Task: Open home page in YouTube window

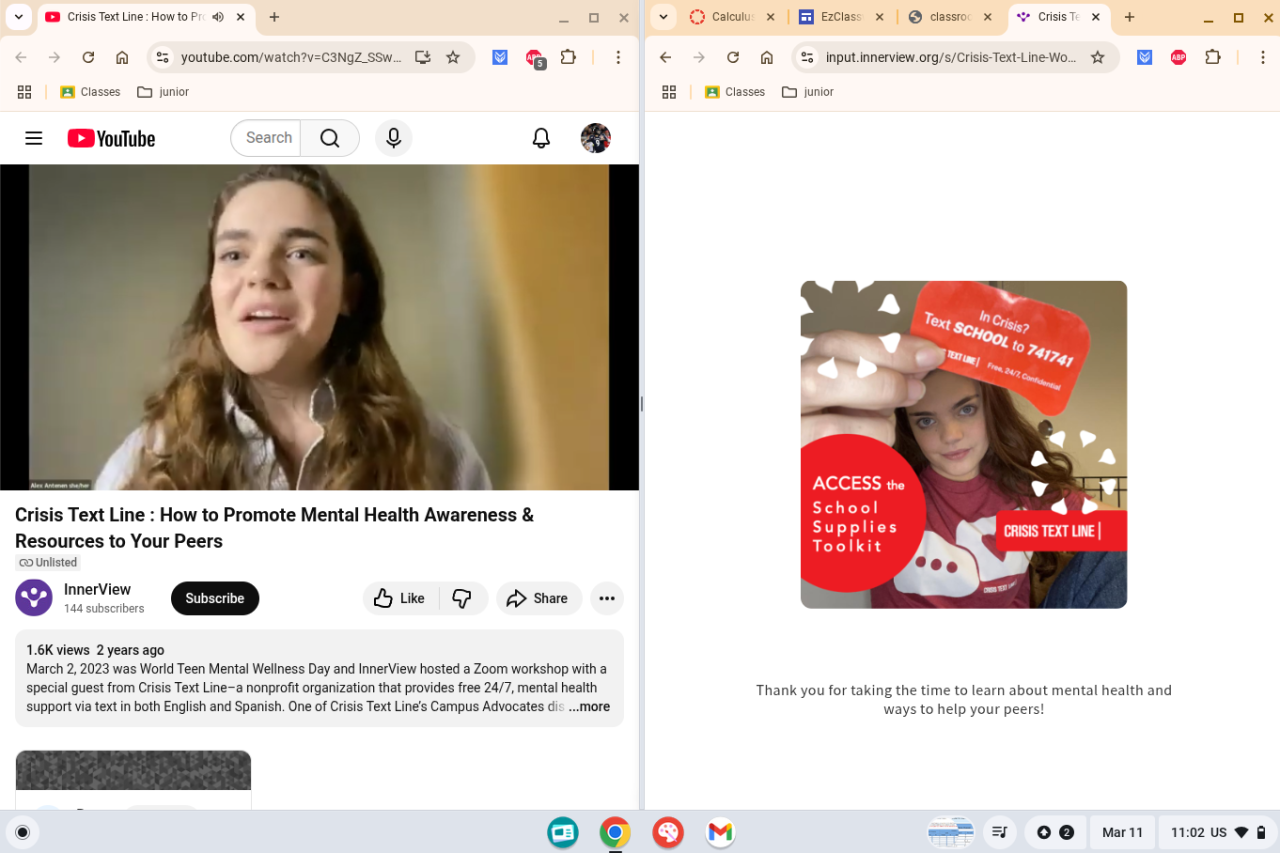Action: pyautogui.click(x=122, y=57)
